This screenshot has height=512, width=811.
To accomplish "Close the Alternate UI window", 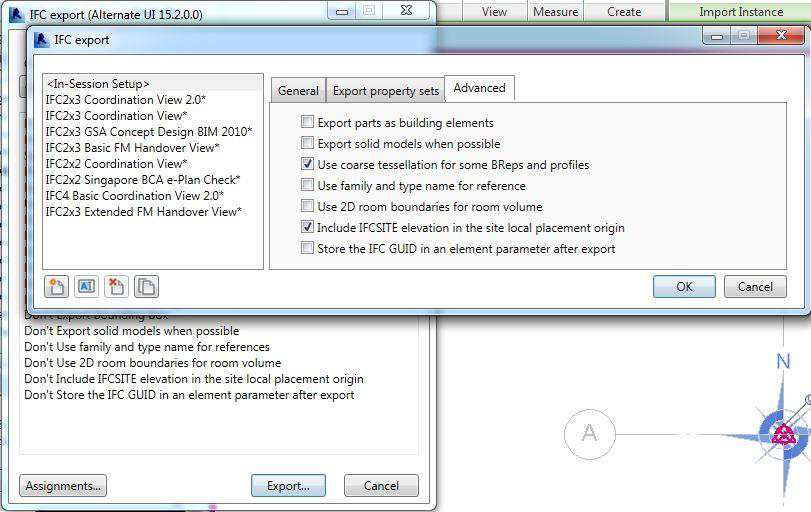I will point(407,10).
